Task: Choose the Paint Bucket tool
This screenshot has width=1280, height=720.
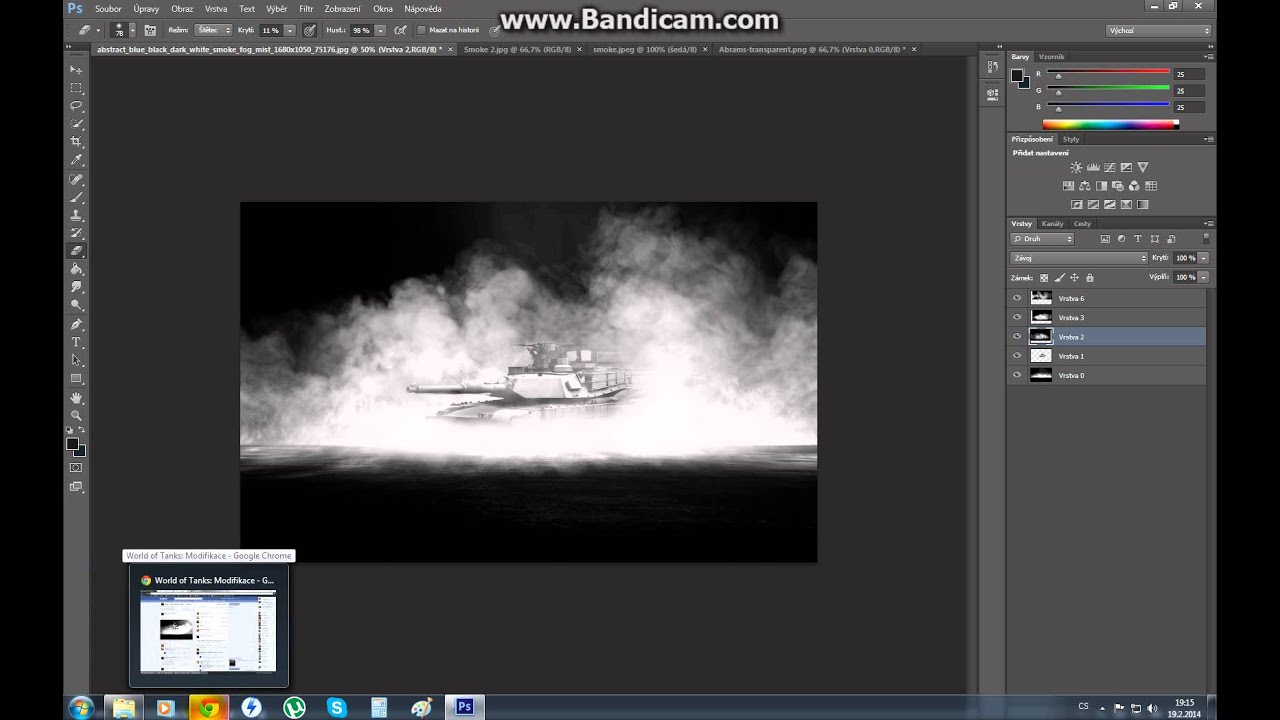Action: pyautogui.click(x=76, y=269)
